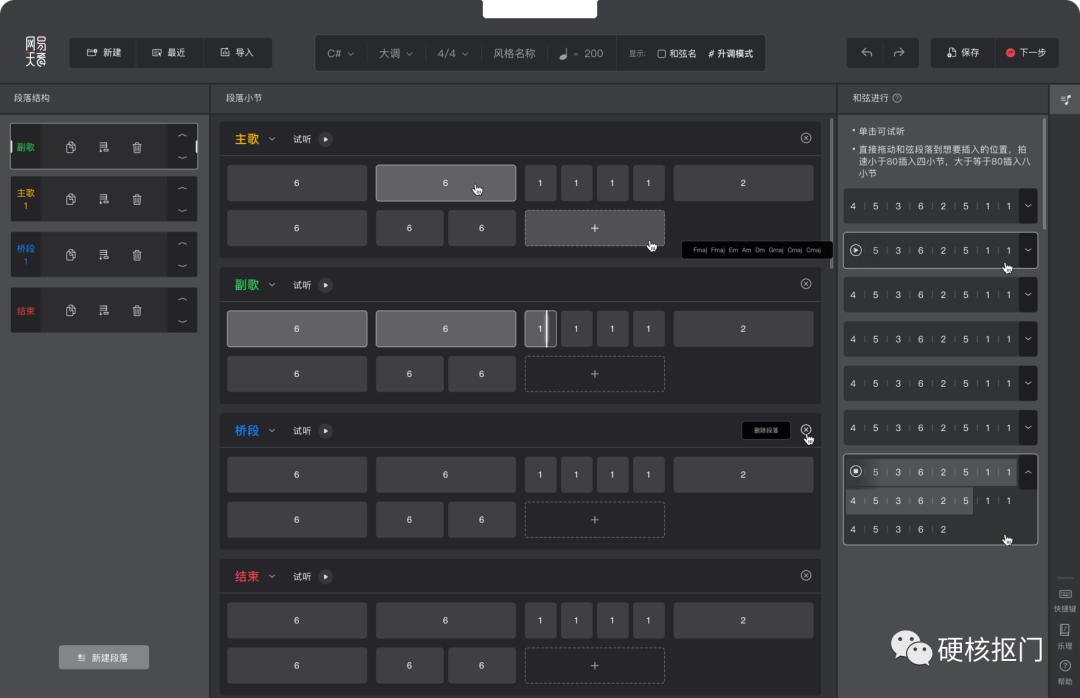Screen dimensions: 1080x698
Task: Add a measure in the 桥段 section
Action: pos(594,520)
